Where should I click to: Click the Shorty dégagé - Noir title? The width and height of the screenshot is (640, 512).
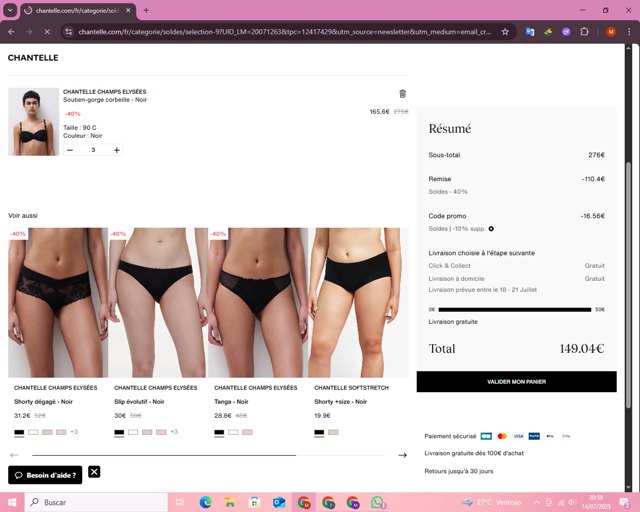tap(43, 402)
